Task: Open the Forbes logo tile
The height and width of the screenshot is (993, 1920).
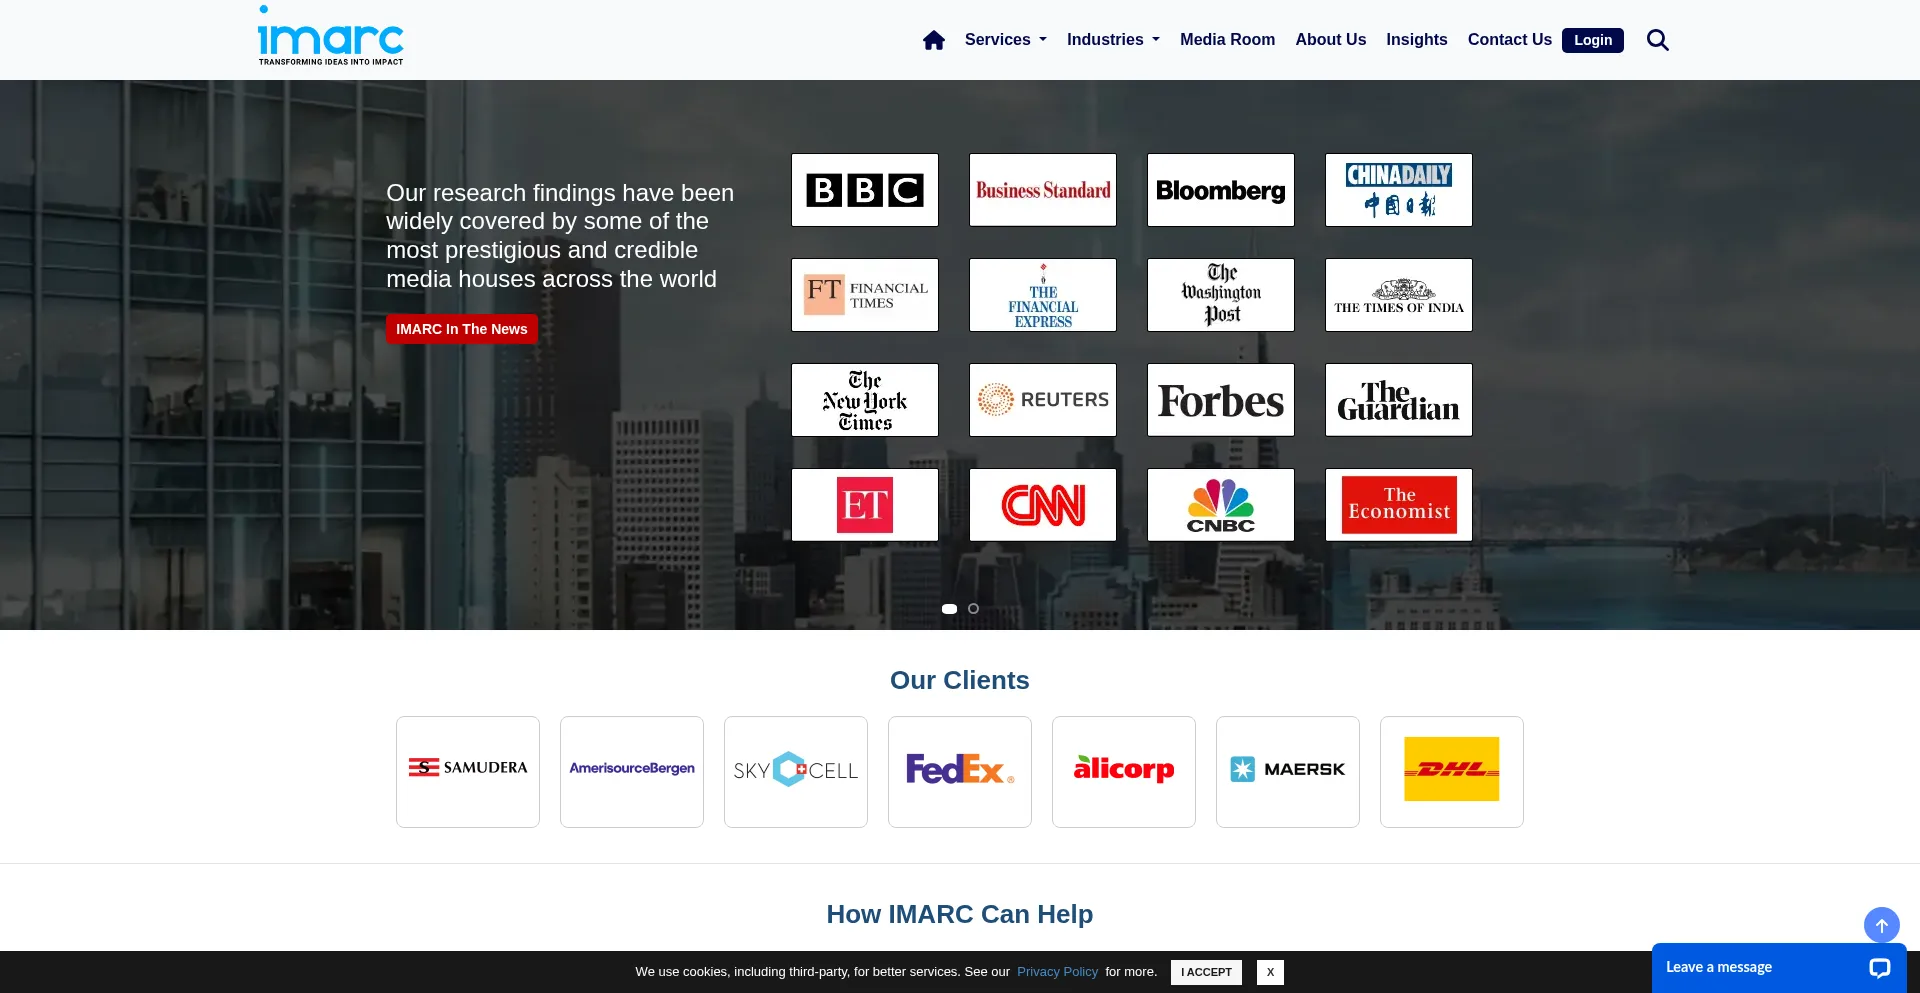Action: (x=1221, y=400)
